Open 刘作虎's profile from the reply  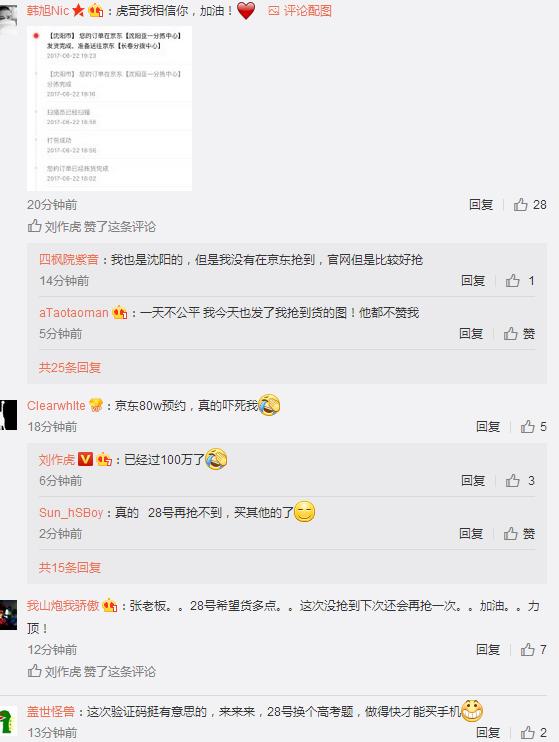[57, 459]
